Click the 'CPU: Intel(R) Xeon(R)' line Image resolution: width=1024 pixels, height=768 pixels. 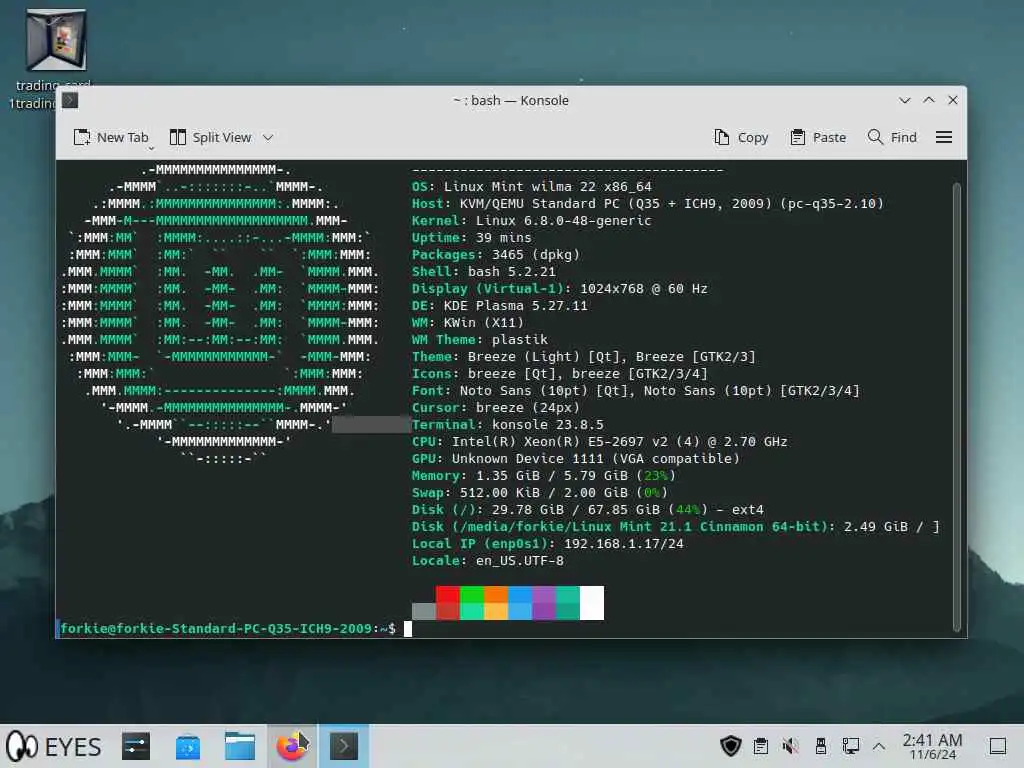(x=599, y=441)
